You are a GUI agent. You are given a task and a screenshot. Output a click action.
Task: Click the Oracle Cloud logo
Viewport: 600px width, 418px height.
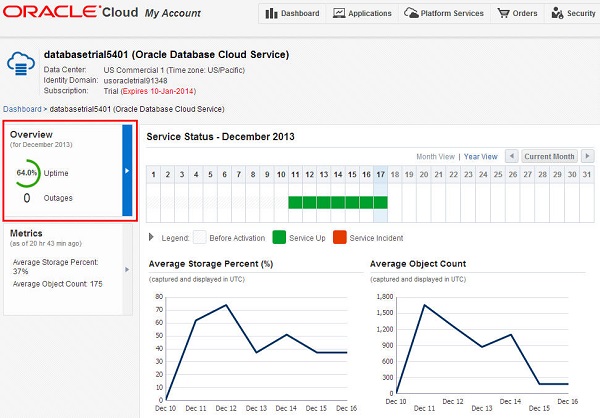(70, 12)
